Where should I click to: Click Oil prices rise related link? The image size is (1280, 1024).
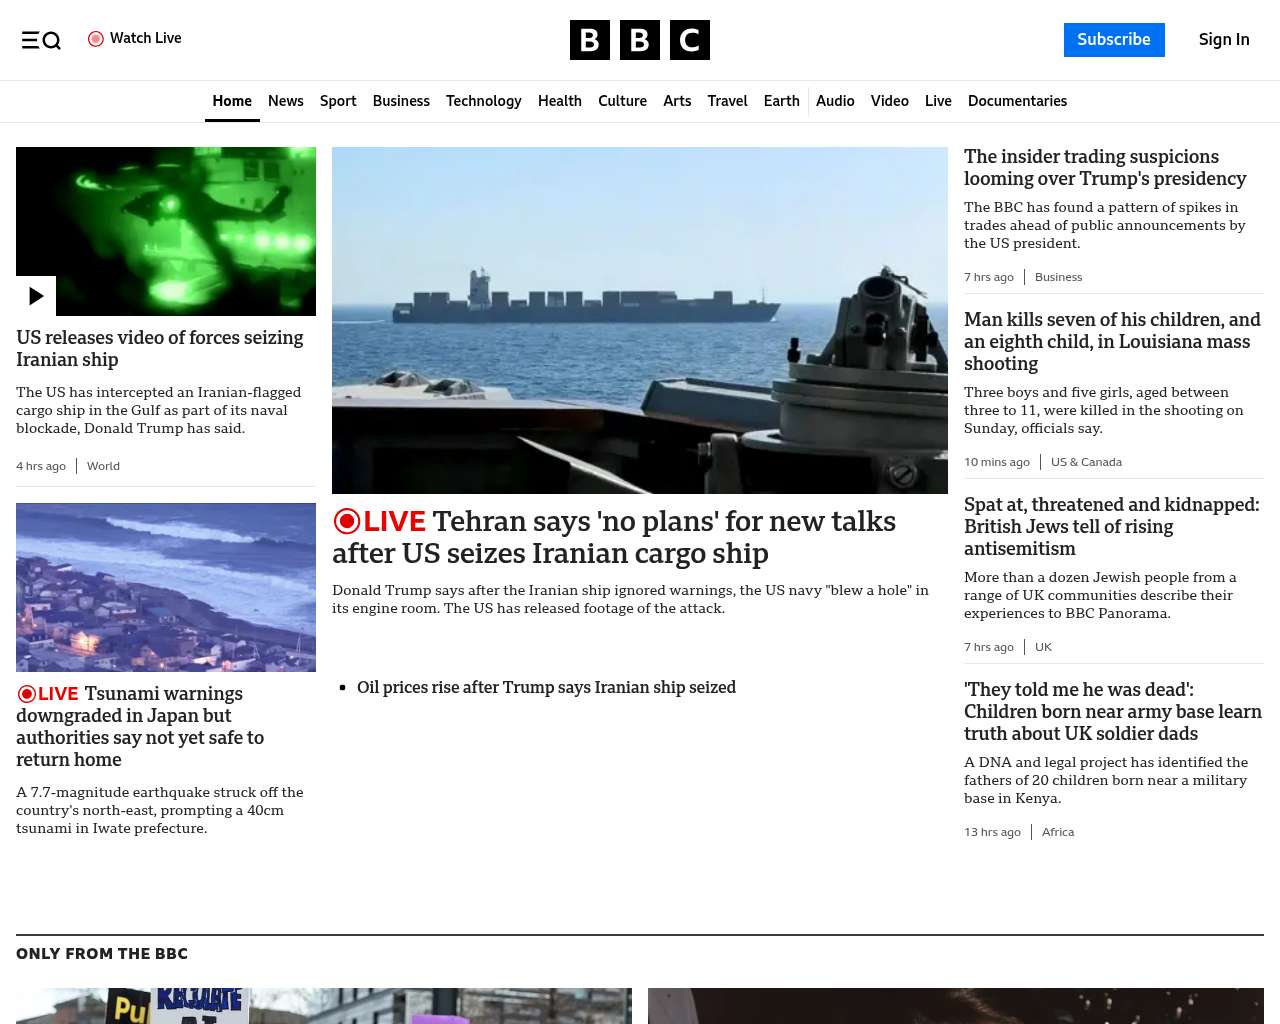click(546, 687)
